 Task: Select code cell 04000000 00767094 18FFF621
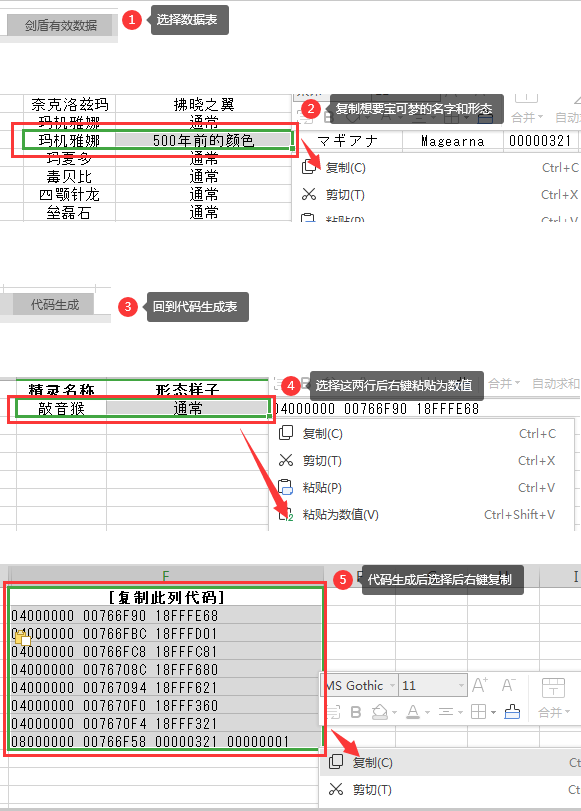pyautogui.click(x=166, y=688)
